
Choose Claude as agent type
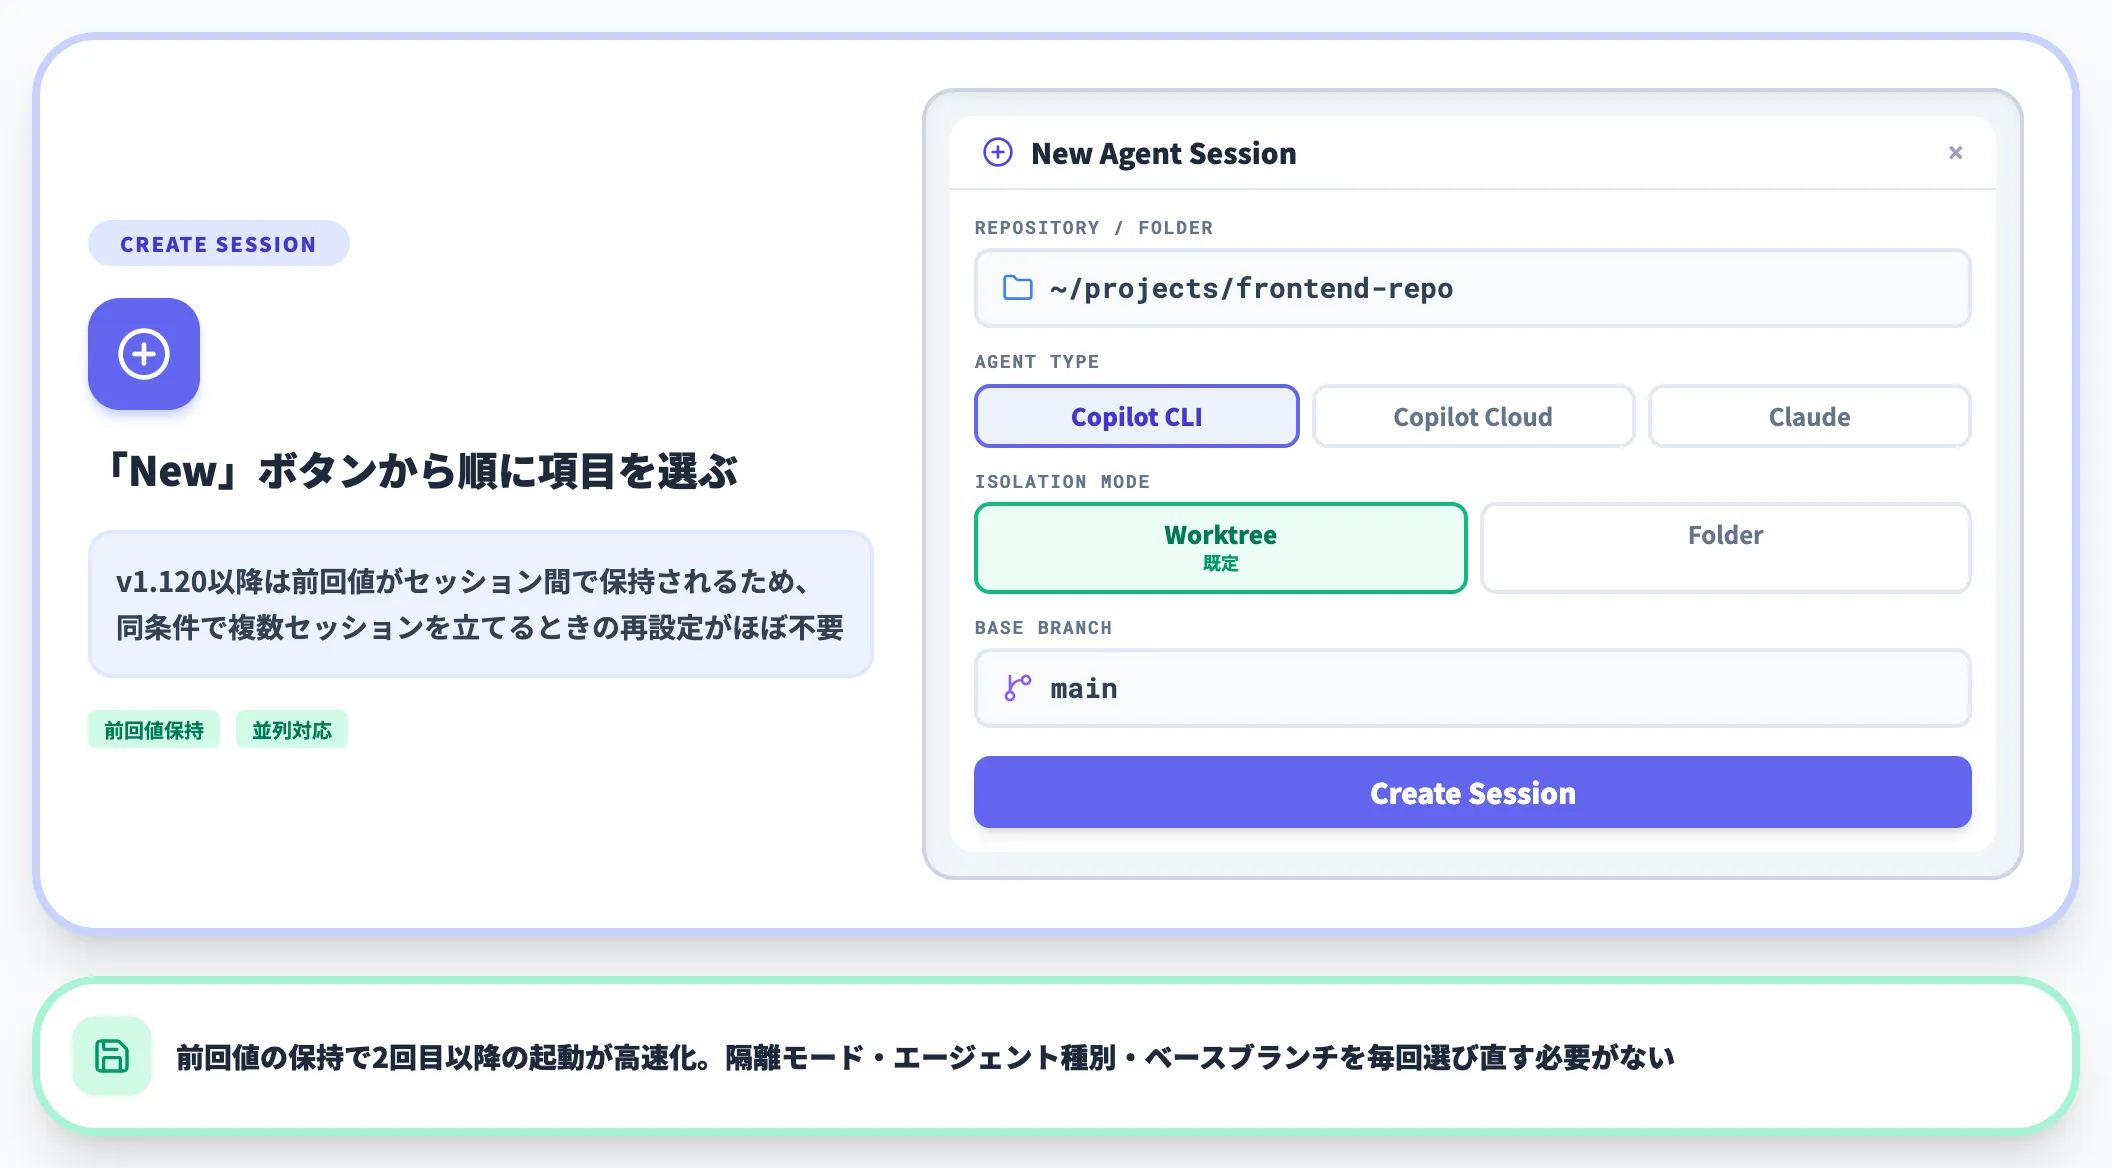click(x=1809, y=416)
